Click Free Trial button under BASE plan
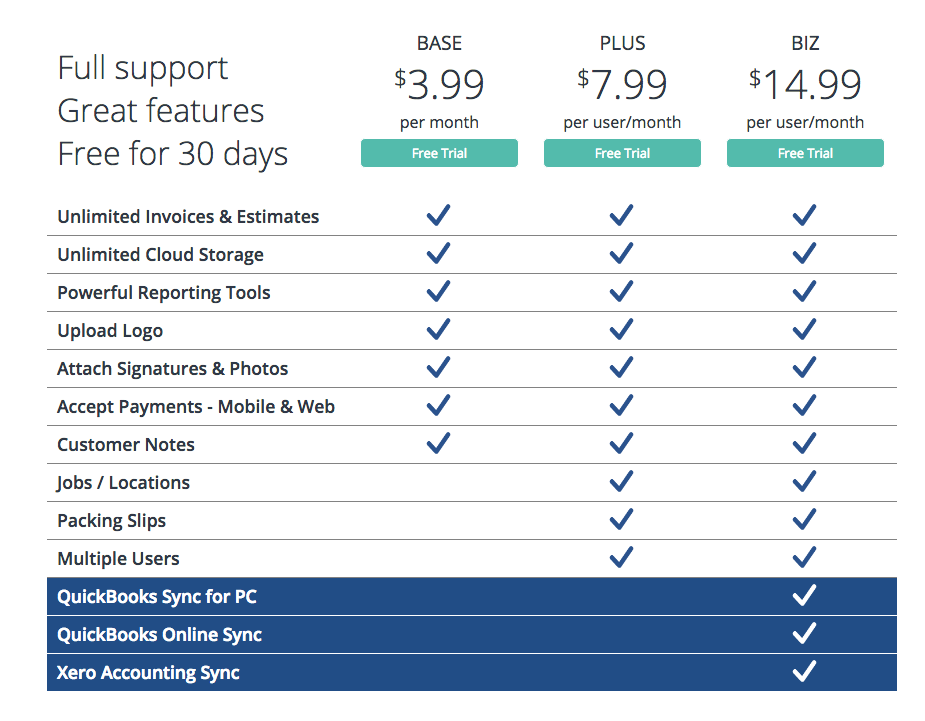 pos(439,153)
